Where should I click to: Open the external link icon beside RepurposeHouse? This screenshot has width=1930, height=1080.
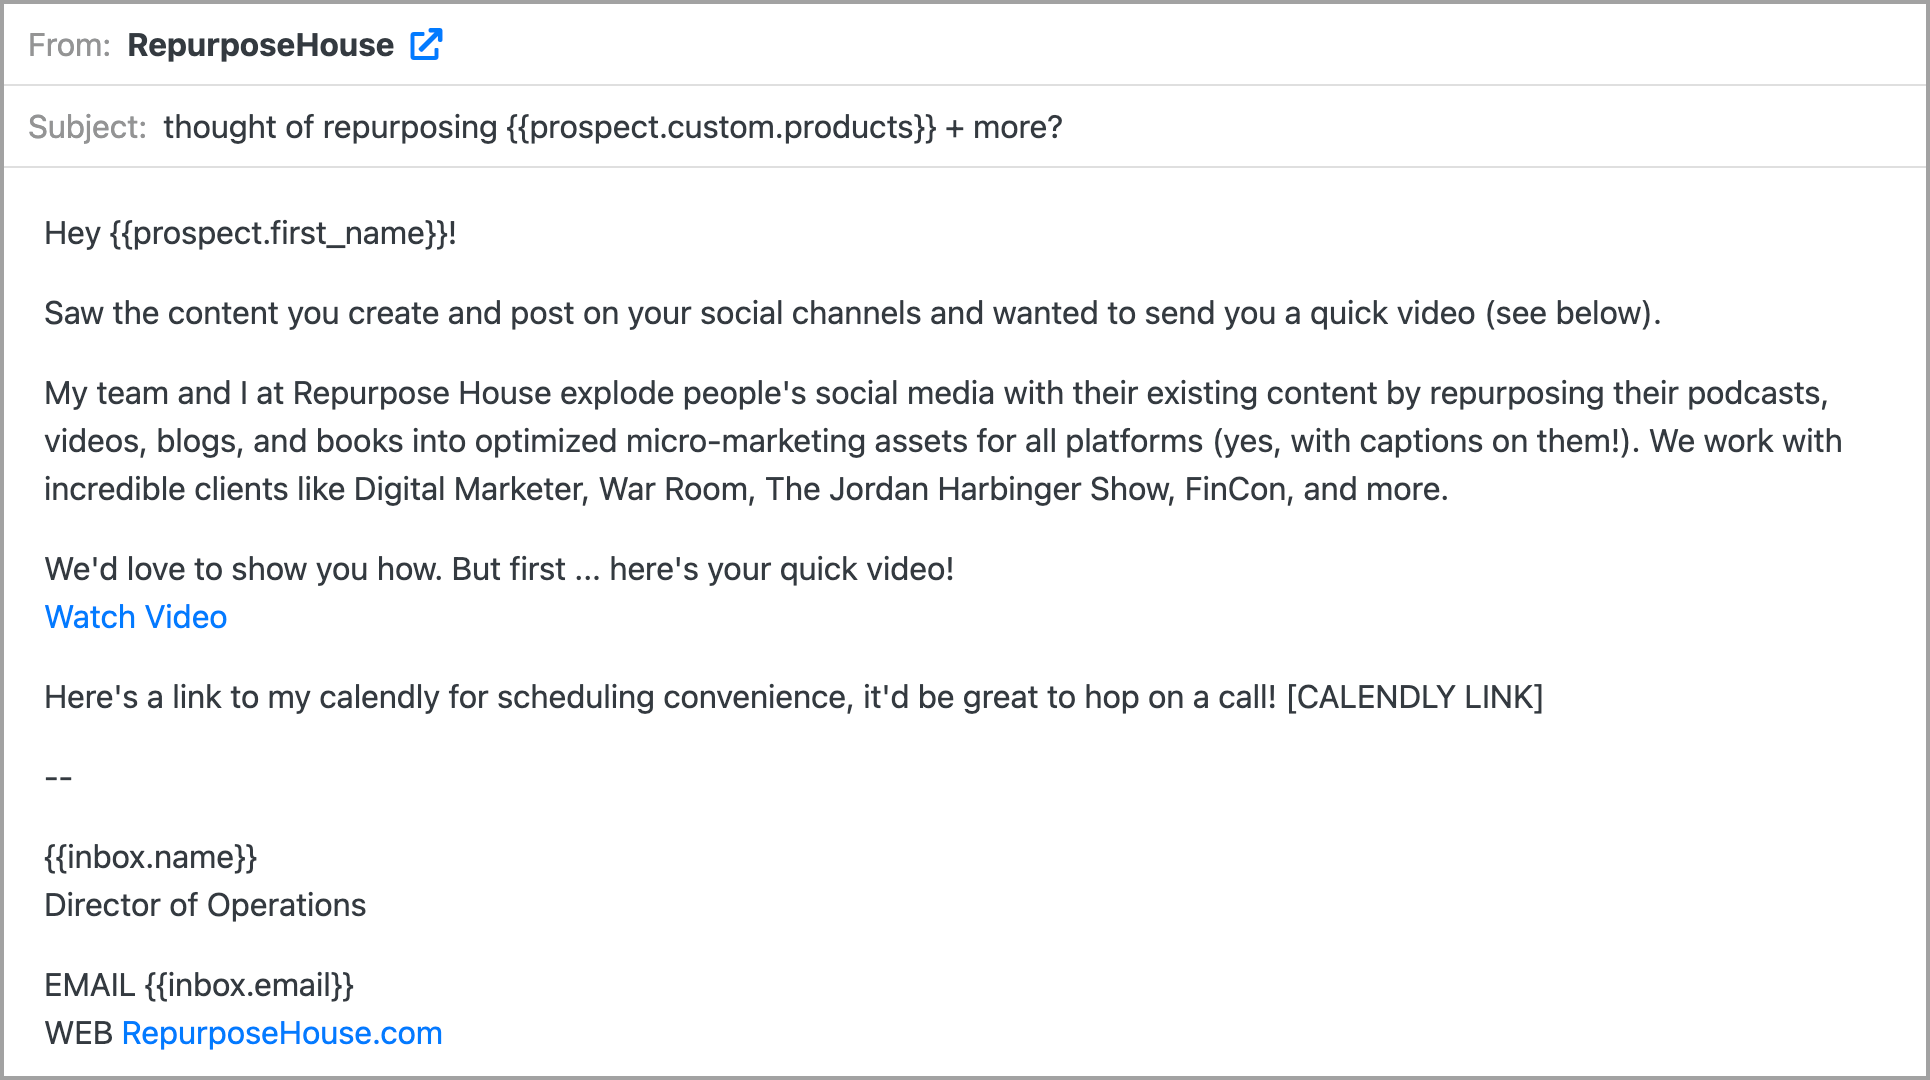[x=426, y=45]
